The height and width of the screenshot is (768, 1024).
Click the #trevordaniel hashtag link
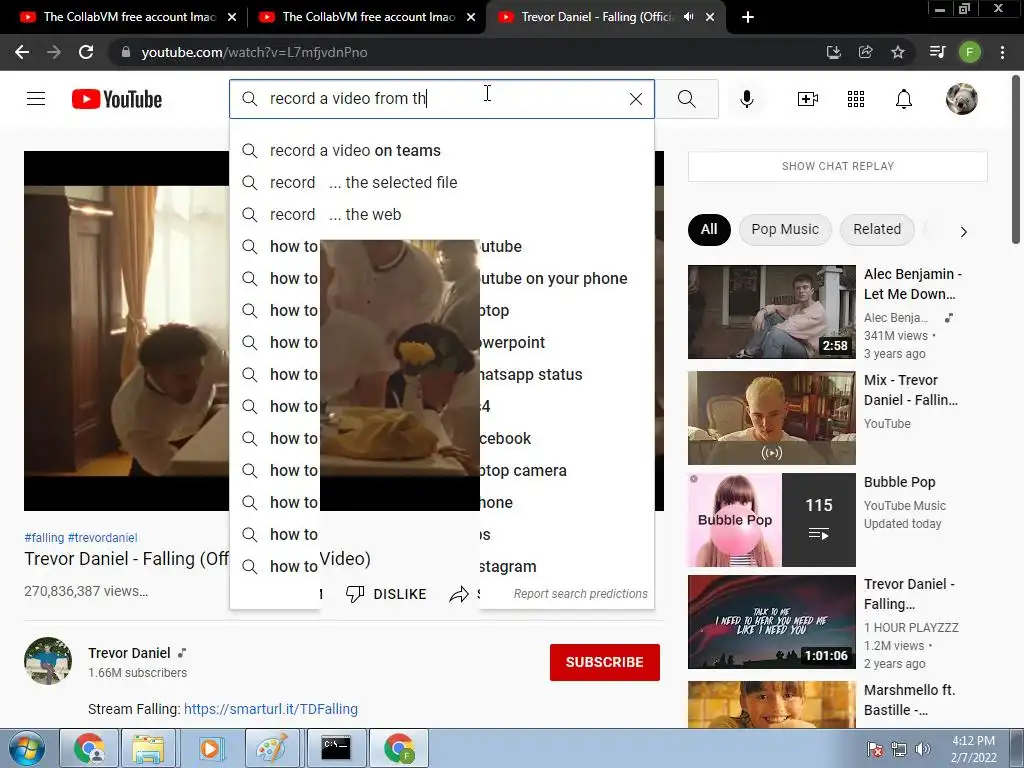tap(103, 537)
